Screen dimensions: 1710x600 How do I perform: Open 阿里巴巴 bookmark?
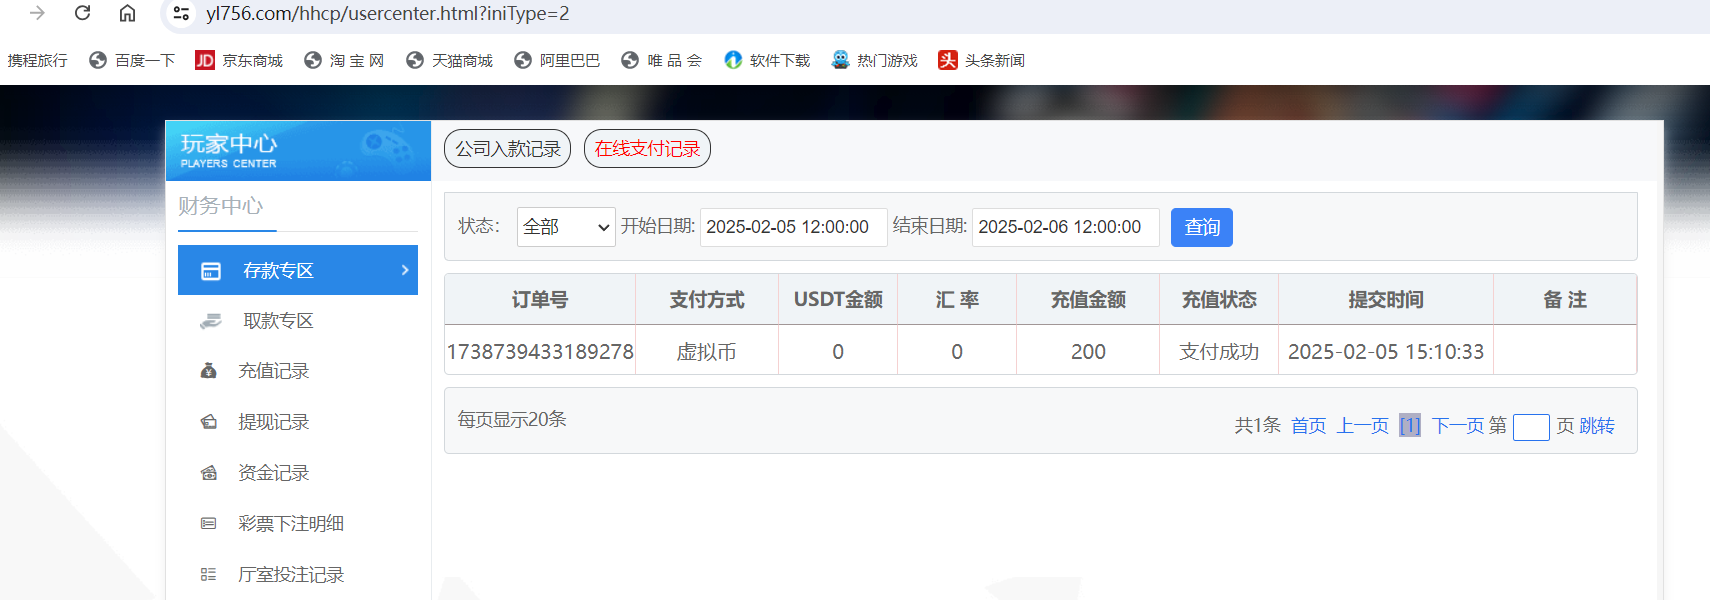(x=557, y=60)
